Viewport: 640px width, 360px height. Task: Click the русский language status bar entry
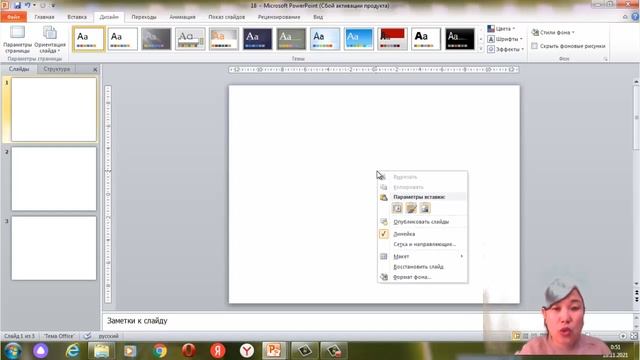coord(109,336)
